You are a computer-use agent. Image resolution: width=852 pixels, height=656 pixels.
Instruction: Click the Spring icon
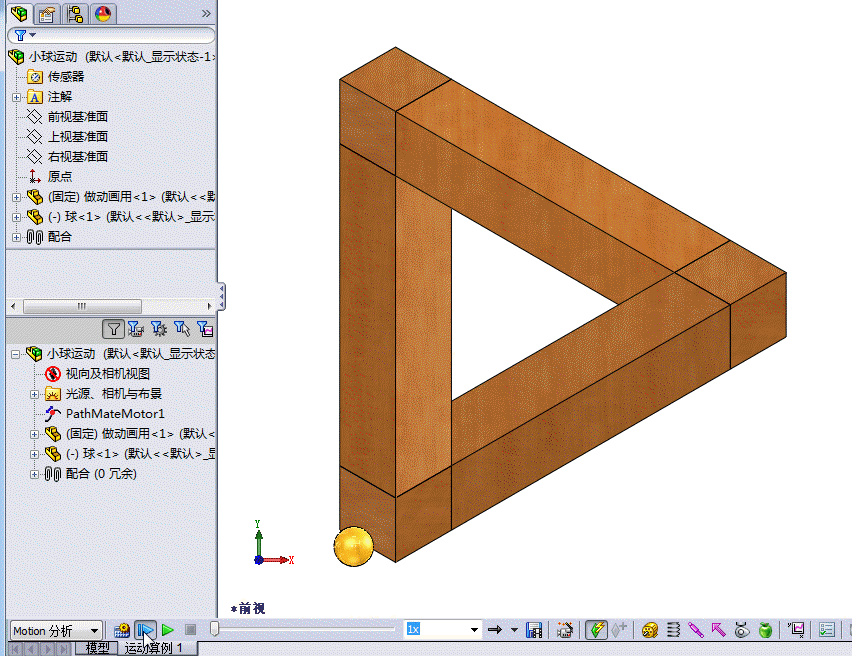coord(673,630)
